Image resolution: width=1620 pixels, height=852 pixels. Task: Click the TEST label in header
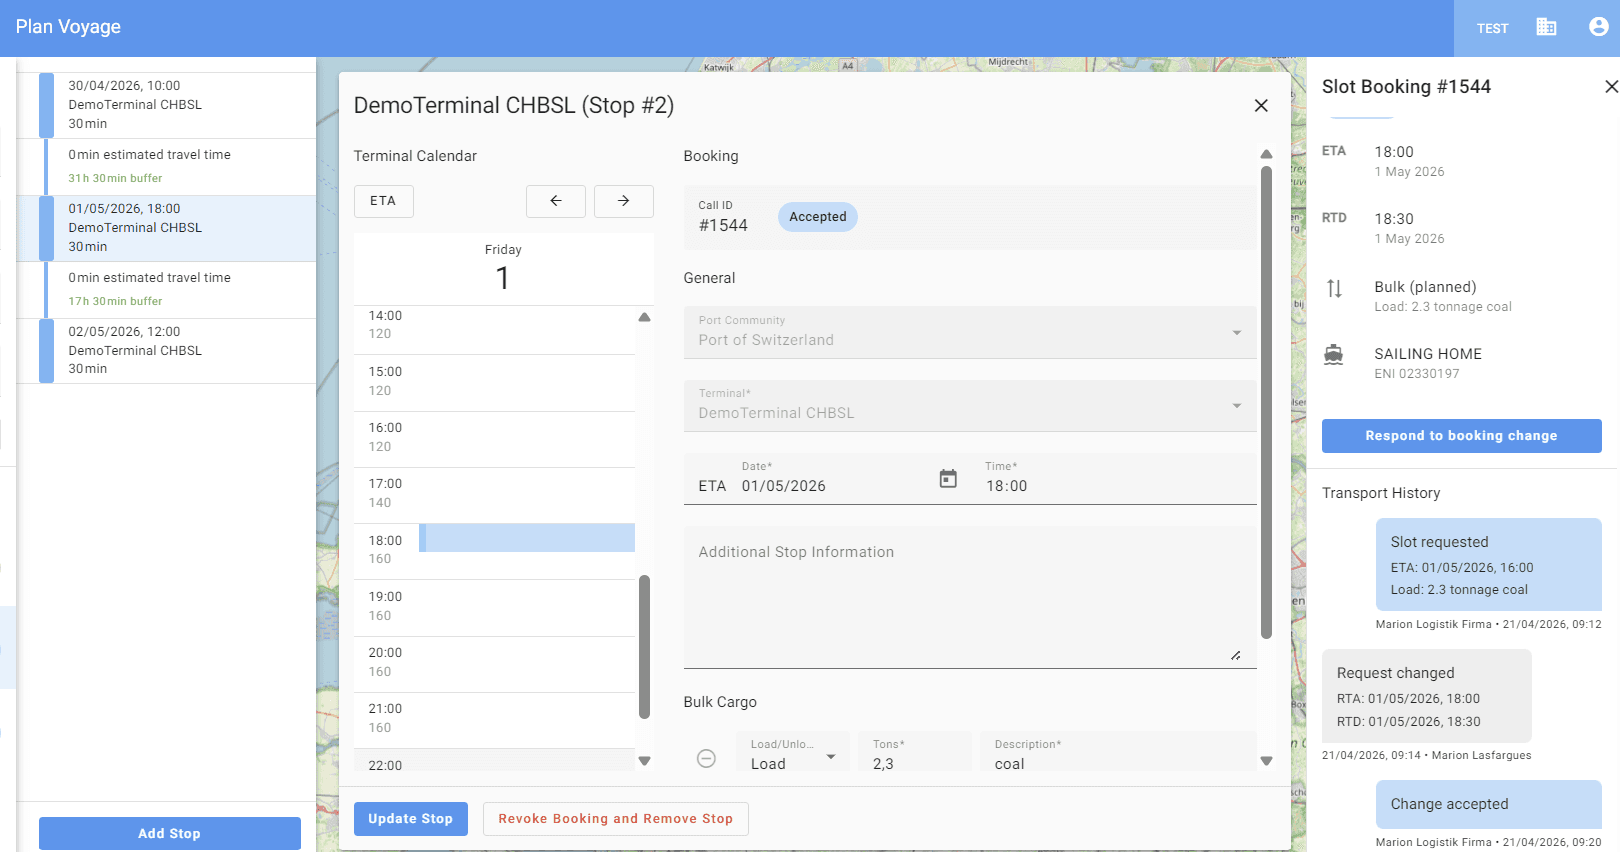[x=1492, y=28]
